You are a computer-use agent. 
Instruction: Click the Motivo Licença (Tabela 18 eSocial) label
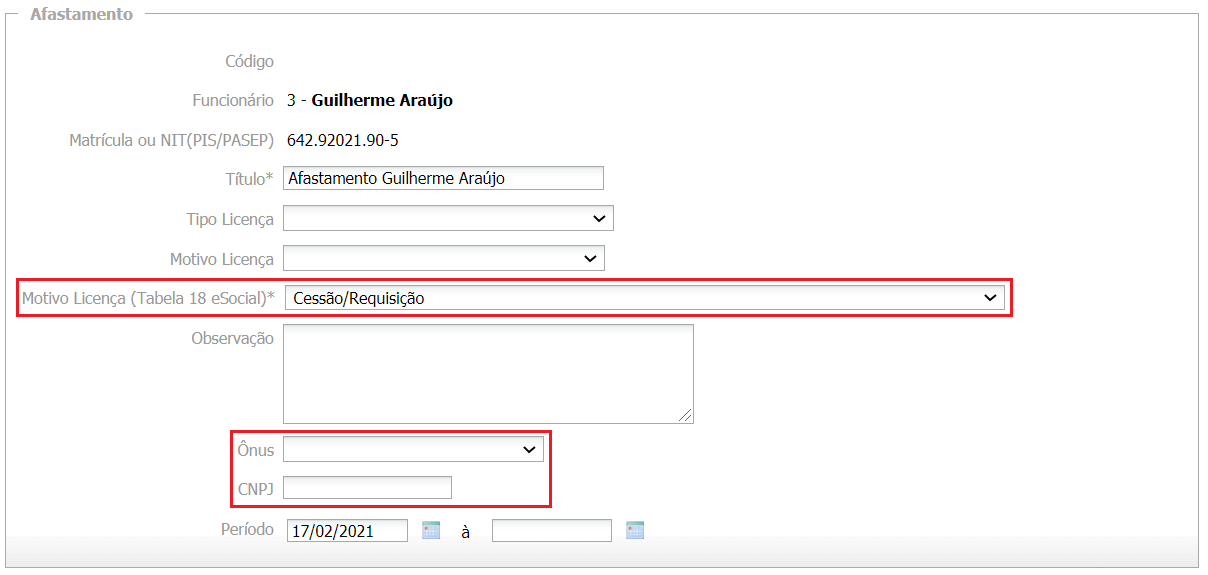148,298
